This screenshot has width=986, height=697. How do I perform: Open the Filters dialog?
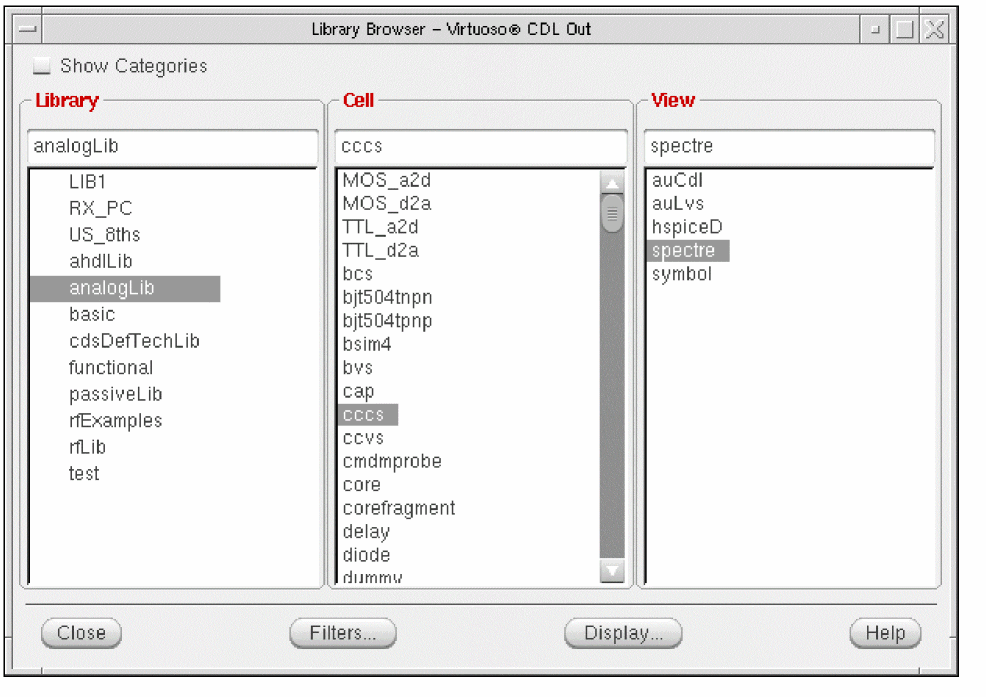343,633
